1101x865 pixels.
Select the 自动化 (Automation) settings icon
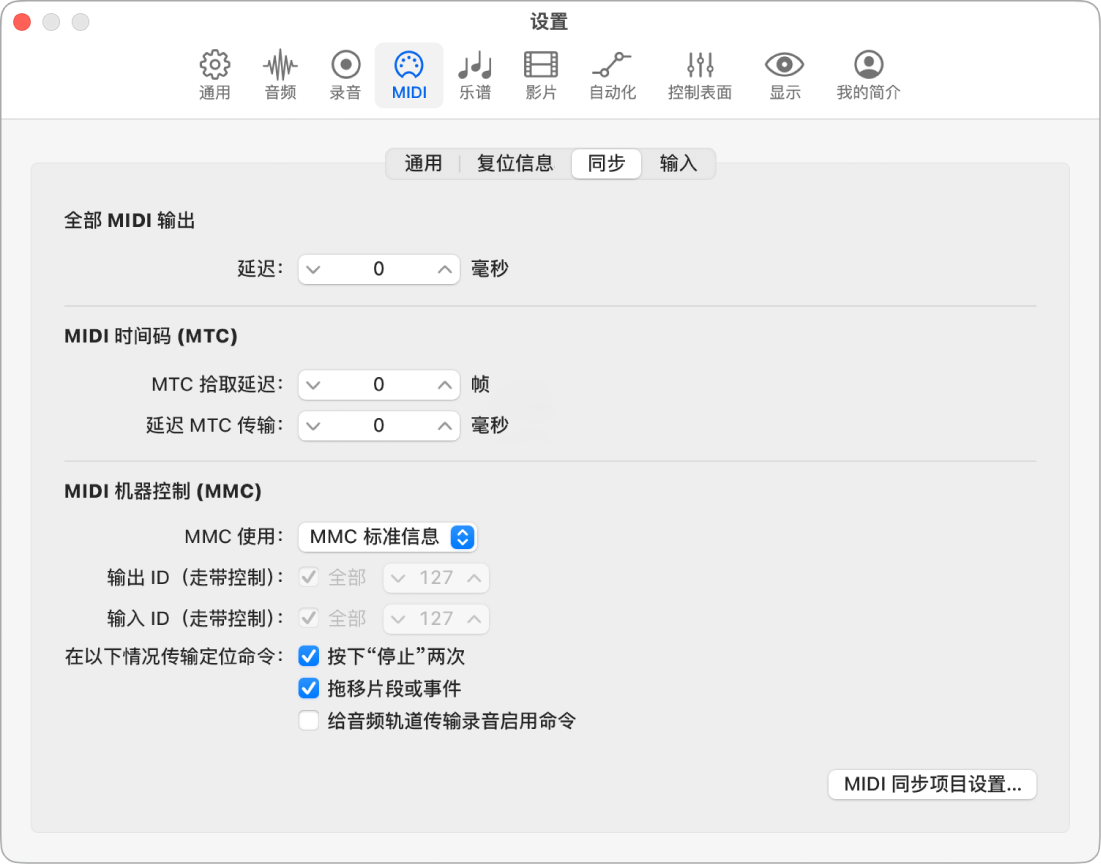point(612,75)
